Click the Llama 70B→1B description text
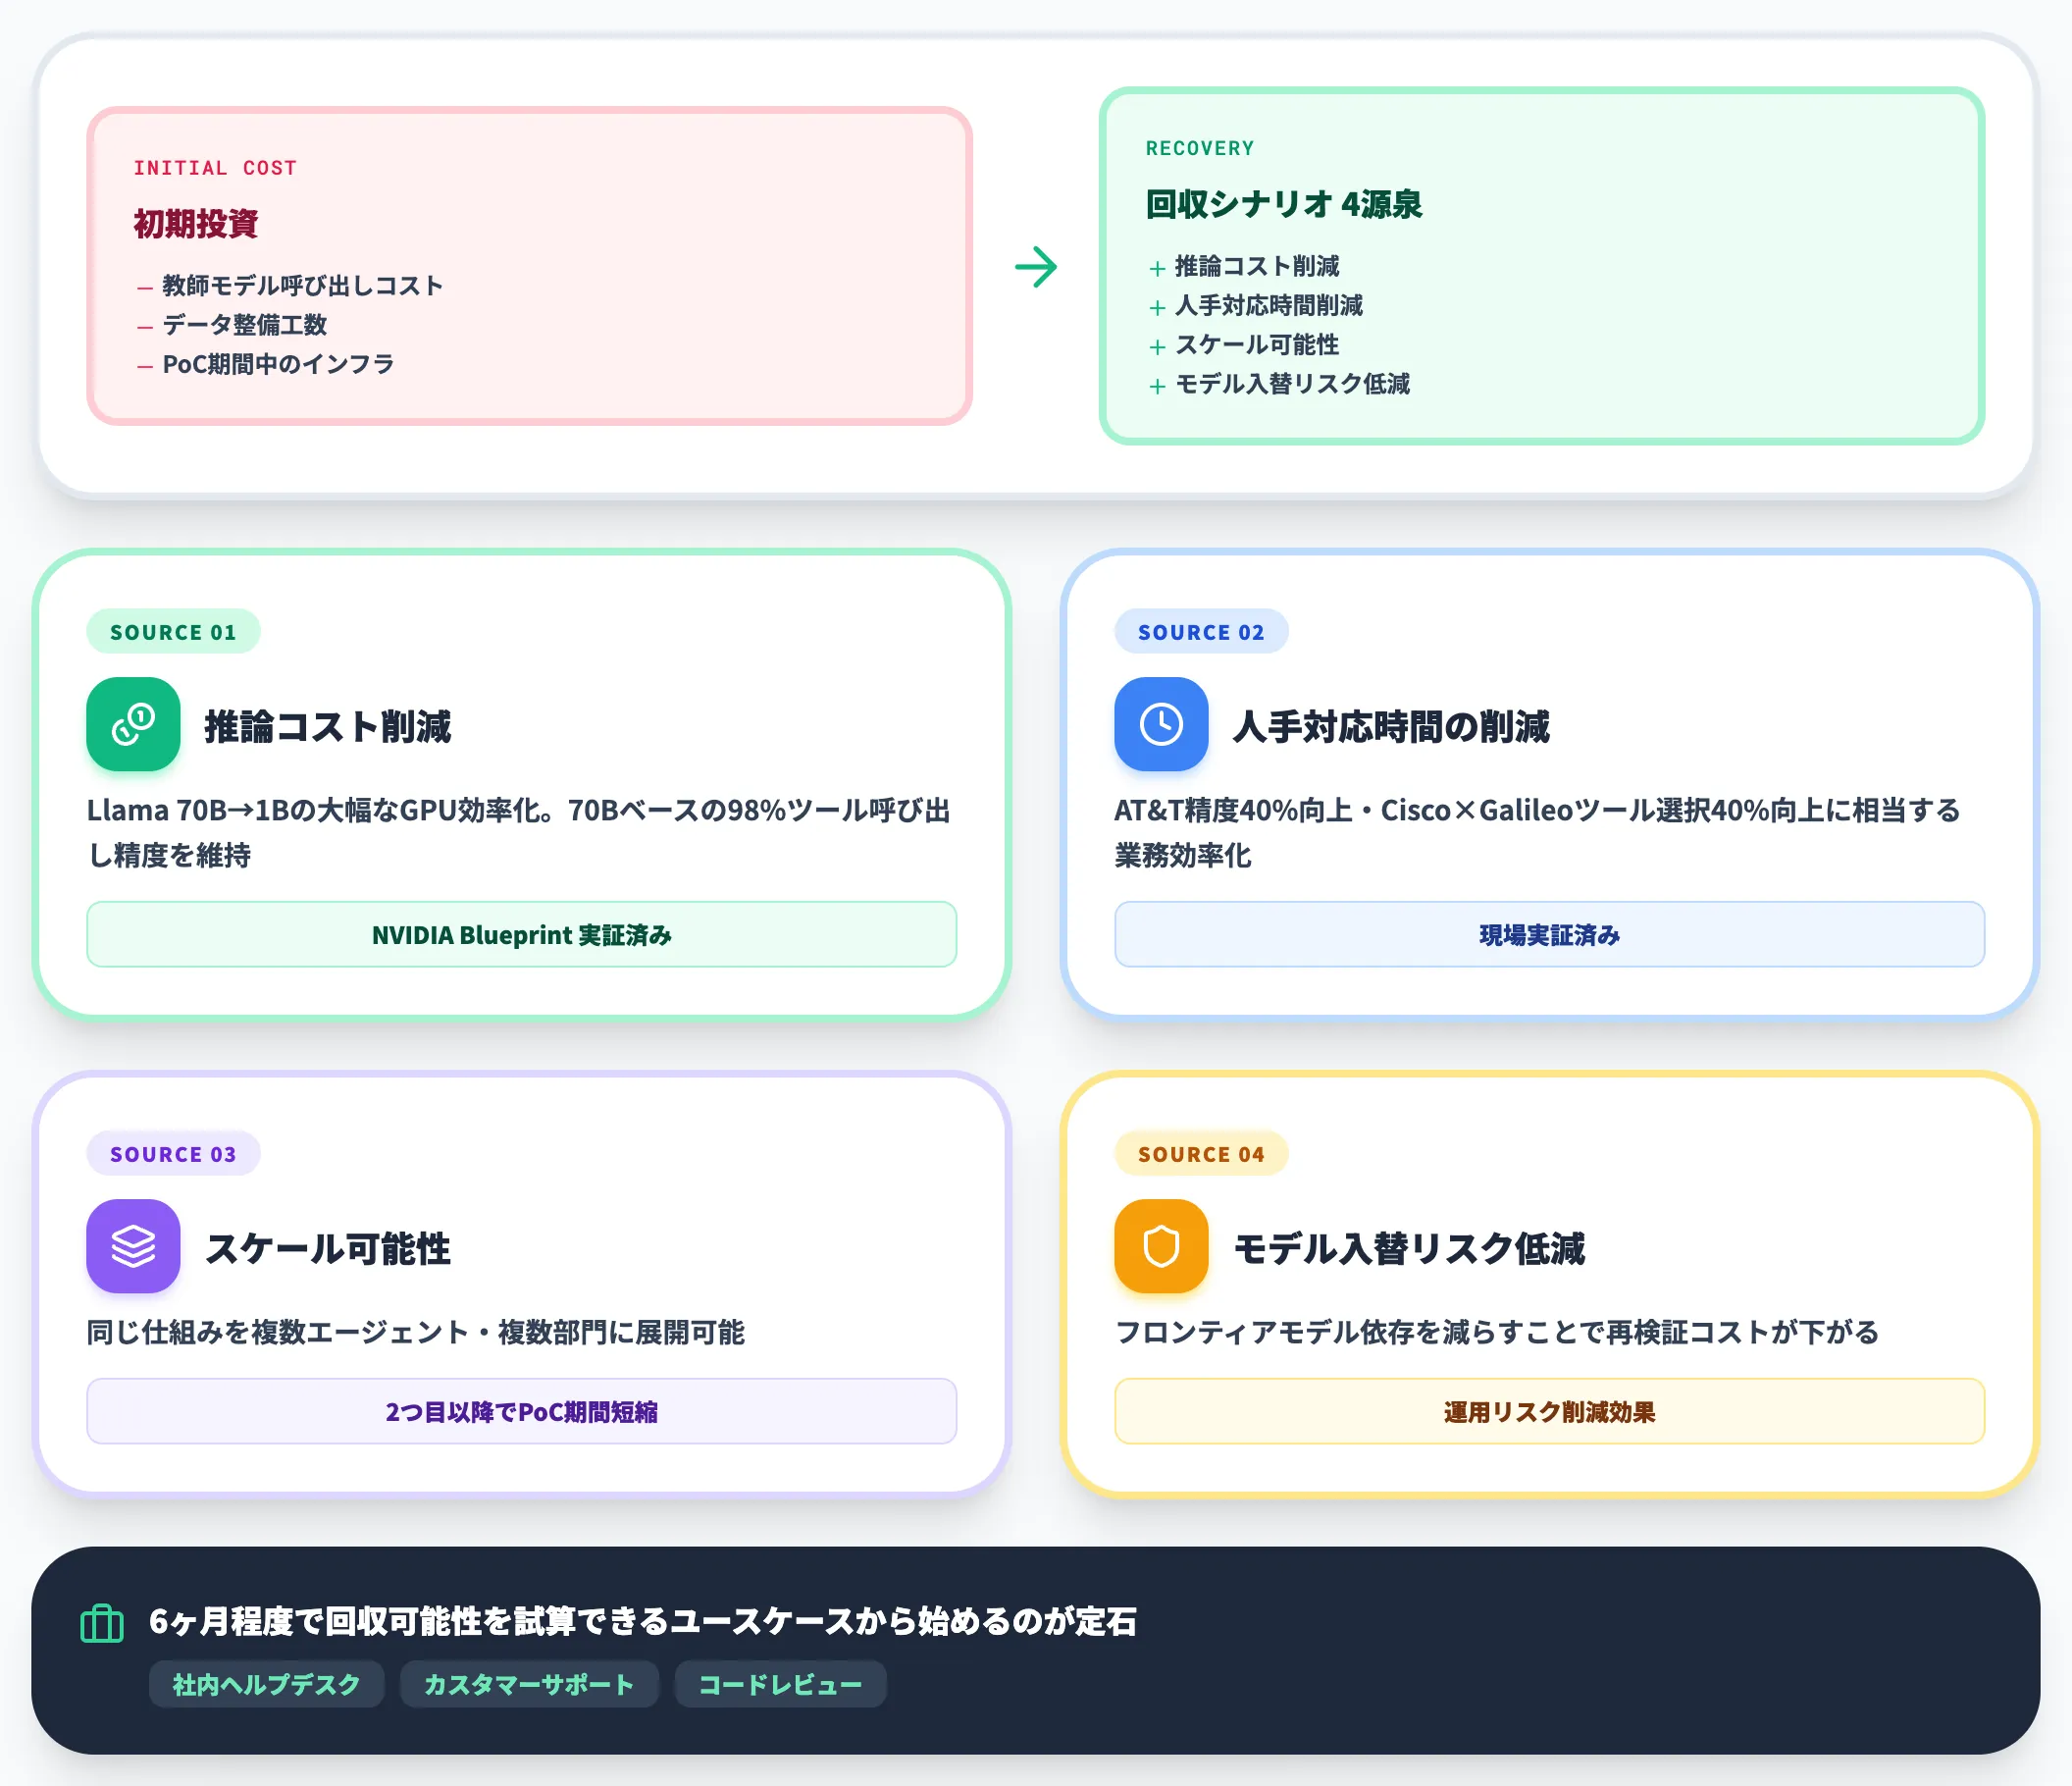The height and width of the screenshot is (1786, 2072). (519, 832)
